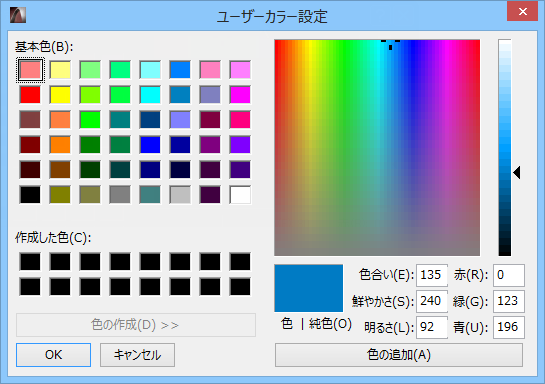
Task: Select the brown swatch in fifth row
Action: click(60, 170)
